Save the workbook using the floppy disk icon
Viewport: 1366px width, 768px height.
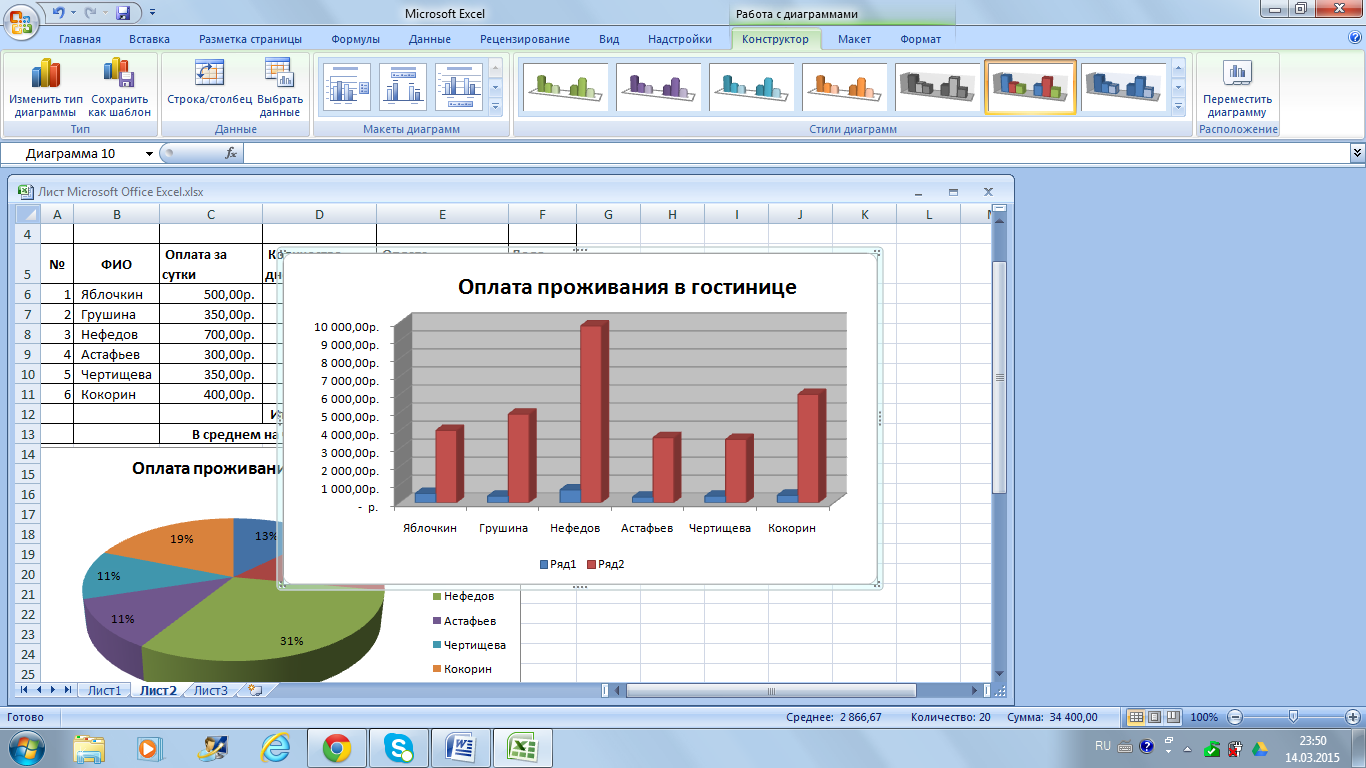tap(124, 13)
